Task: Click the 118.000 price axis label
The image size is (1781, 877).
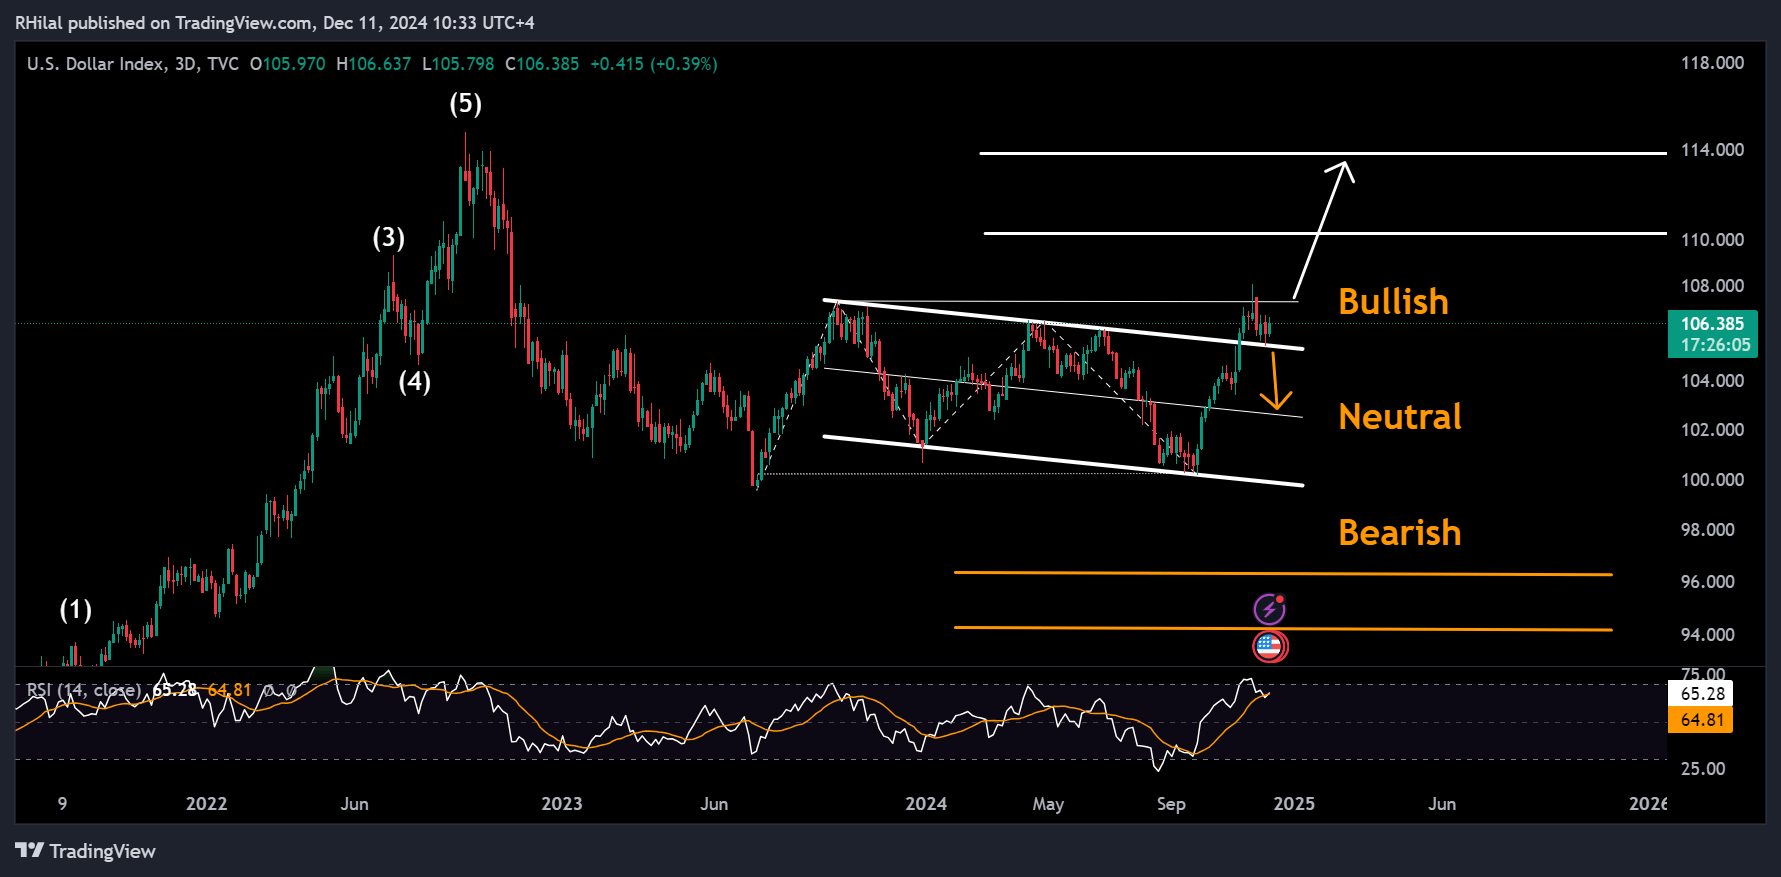Action: tap(1712, 63)
